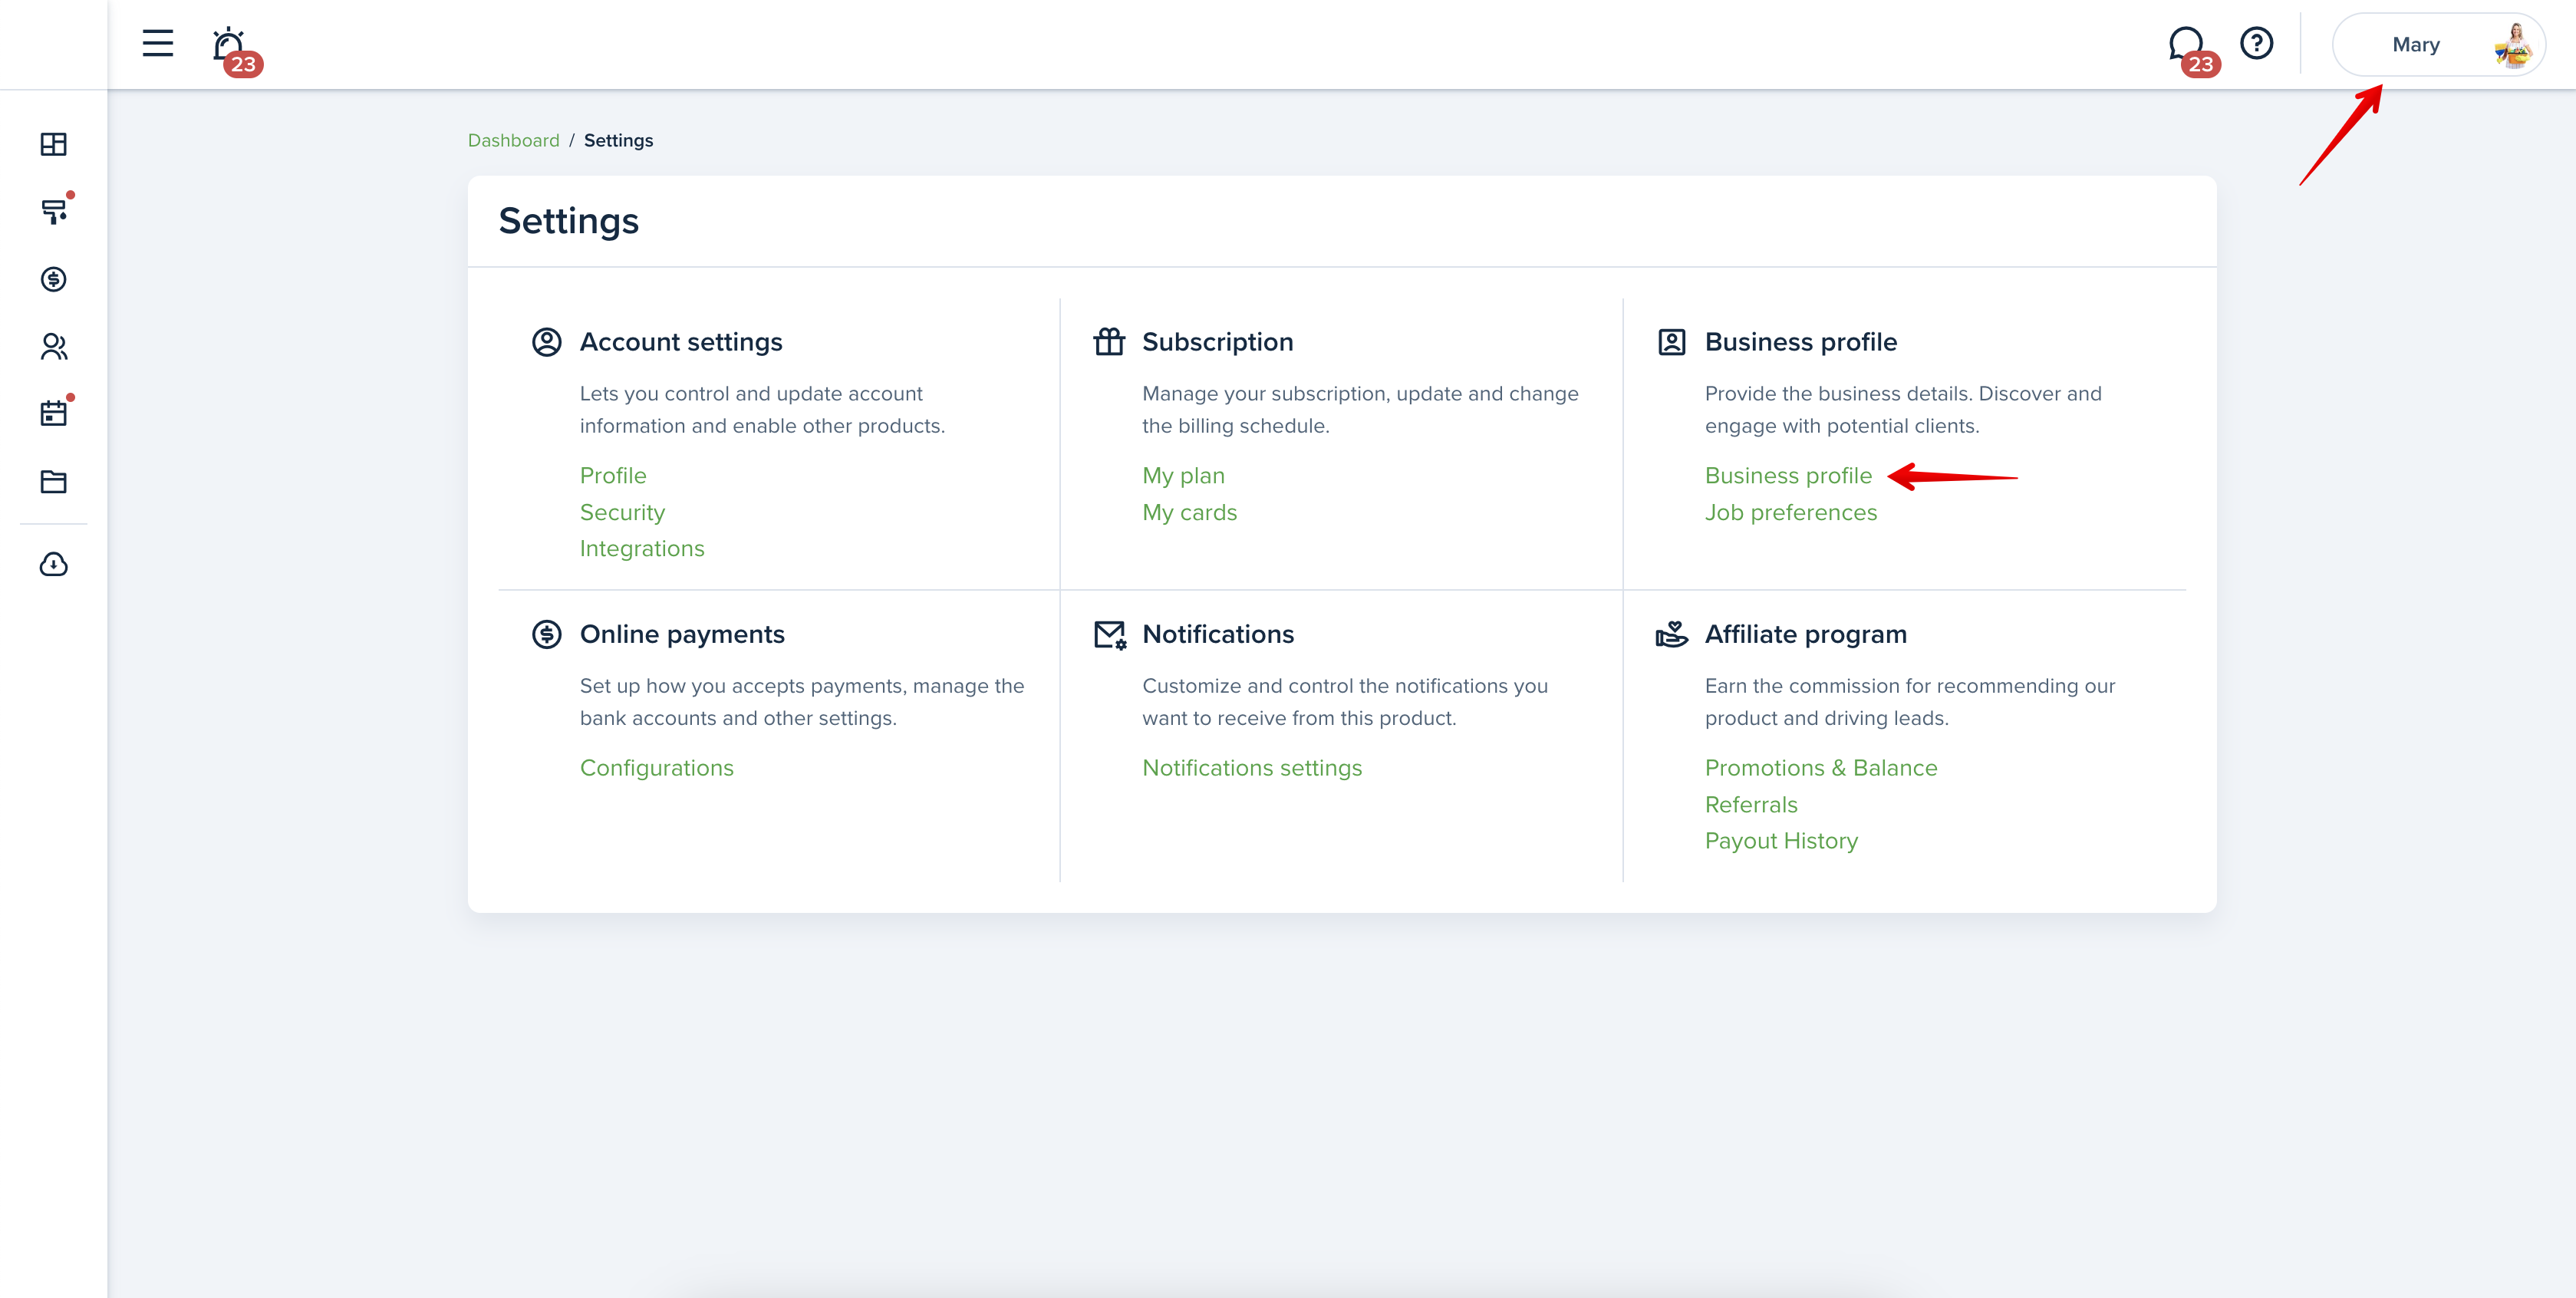2576x1298 pixels.
Task: Open Promotions & Balance link
Action: 1821,768
